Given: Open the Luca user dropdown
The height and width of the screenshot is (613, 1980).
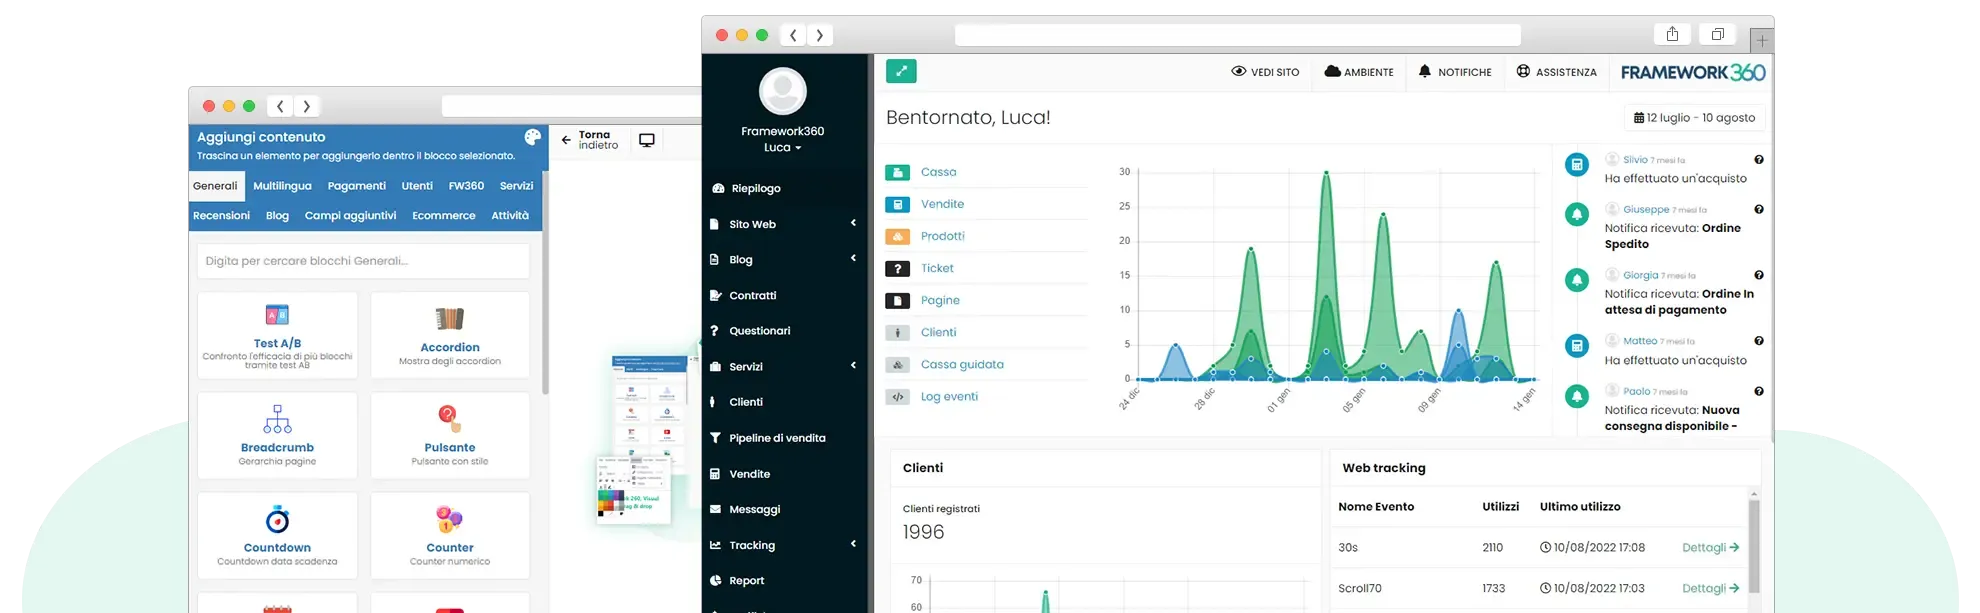Looking at the screenshot, I should point(783,148).
